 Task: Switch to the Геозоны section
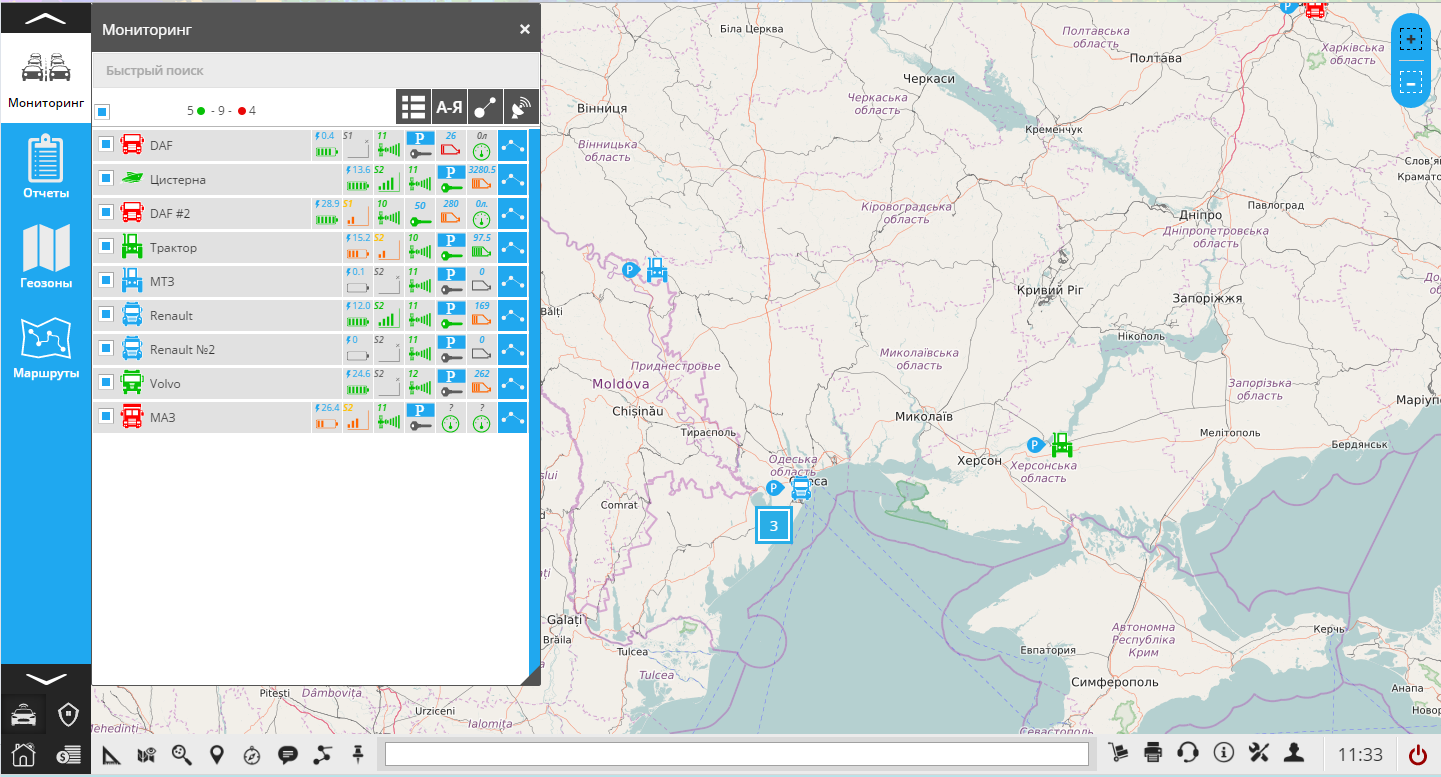46,257
